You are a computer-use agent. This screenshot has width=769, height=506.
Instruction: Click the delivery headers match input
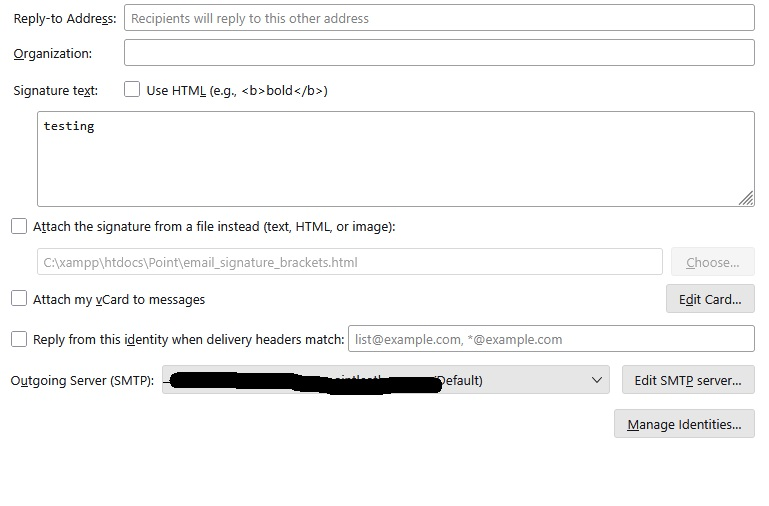551,339
